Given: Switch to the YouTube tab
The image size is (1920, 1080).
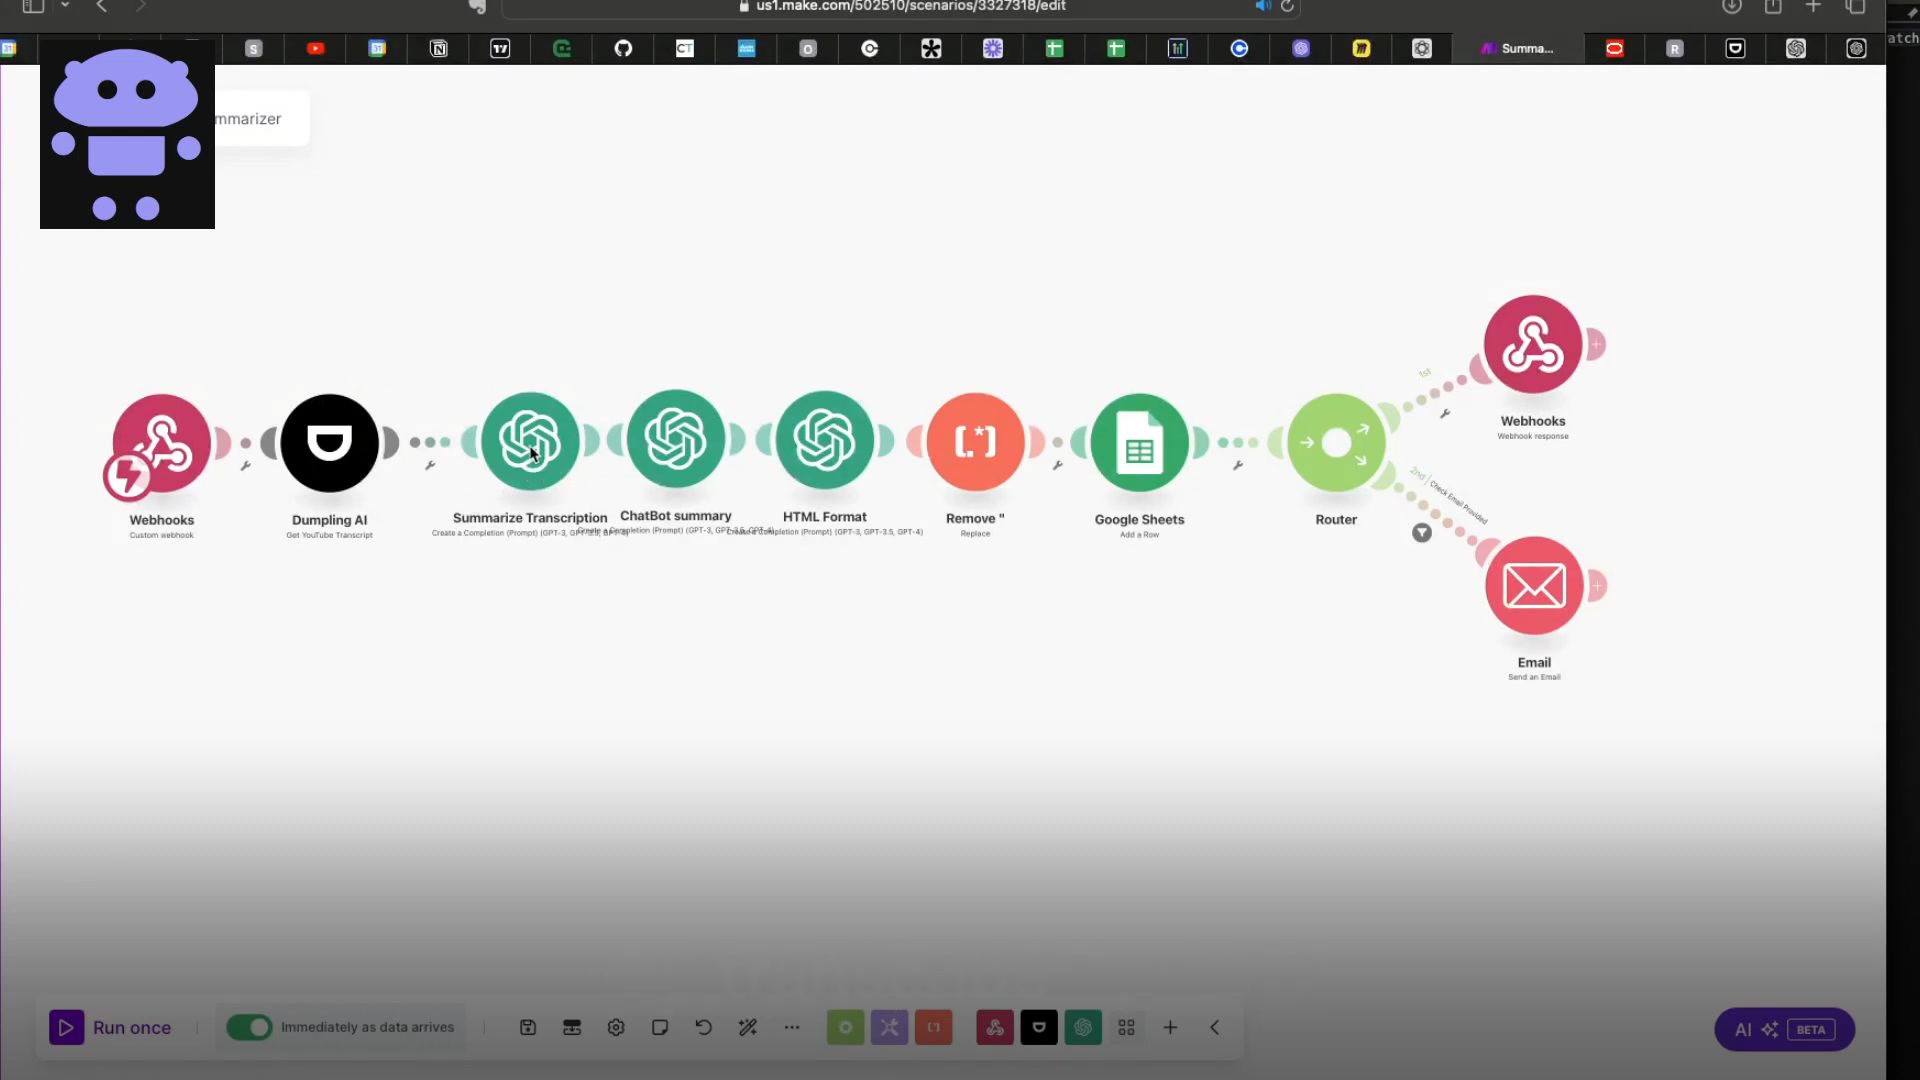Looking at the screenshot, I should (316, 48).
